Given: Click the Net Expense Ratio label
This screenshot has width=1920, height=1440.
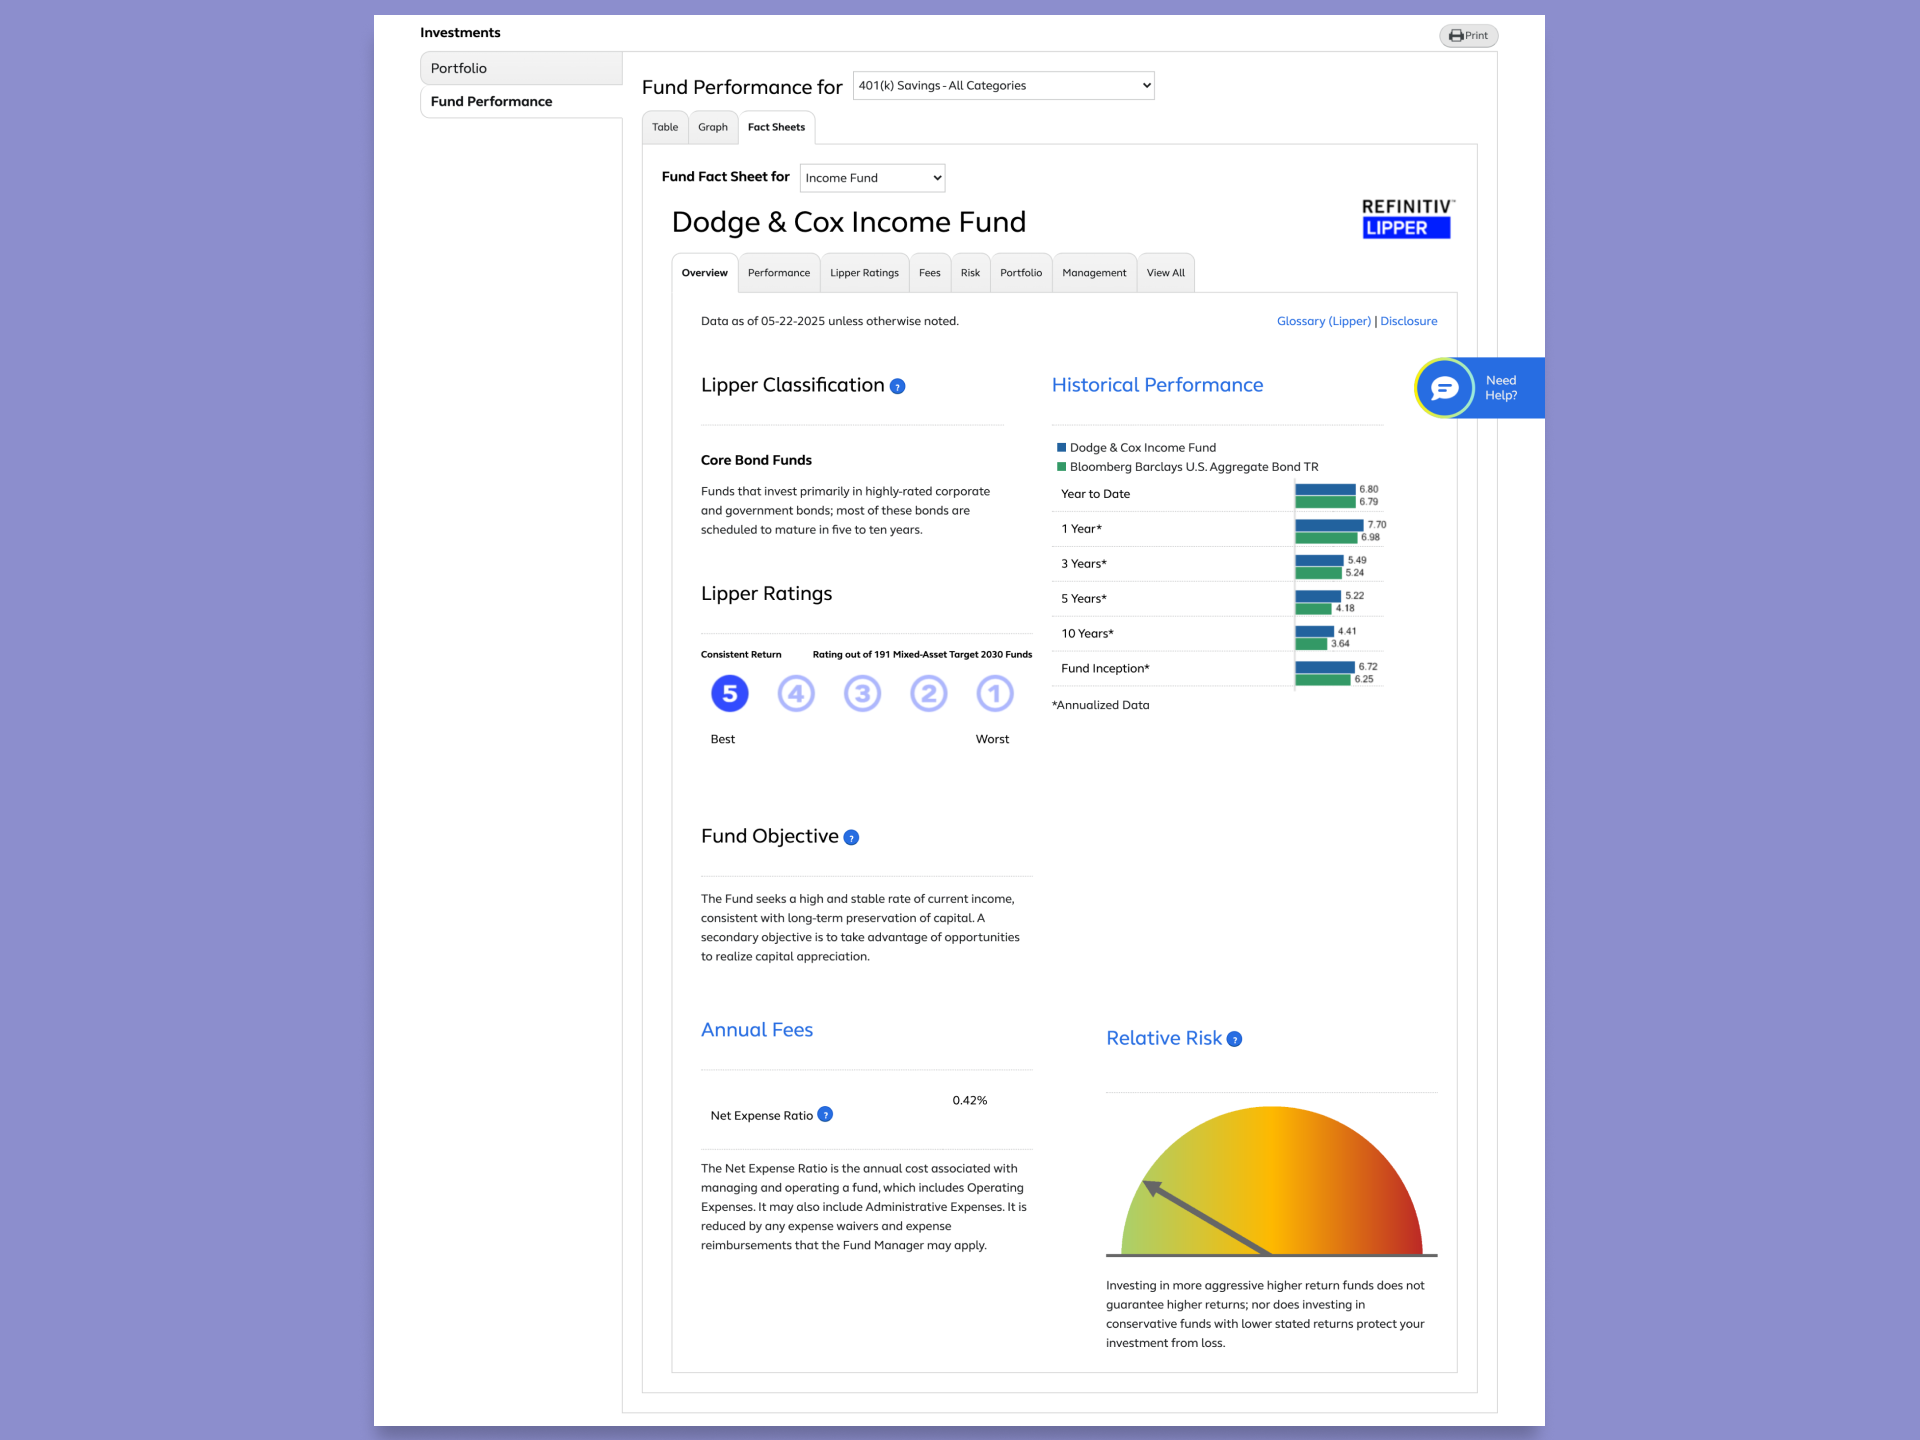Looking at the screenshot, I should [762, 1116].
